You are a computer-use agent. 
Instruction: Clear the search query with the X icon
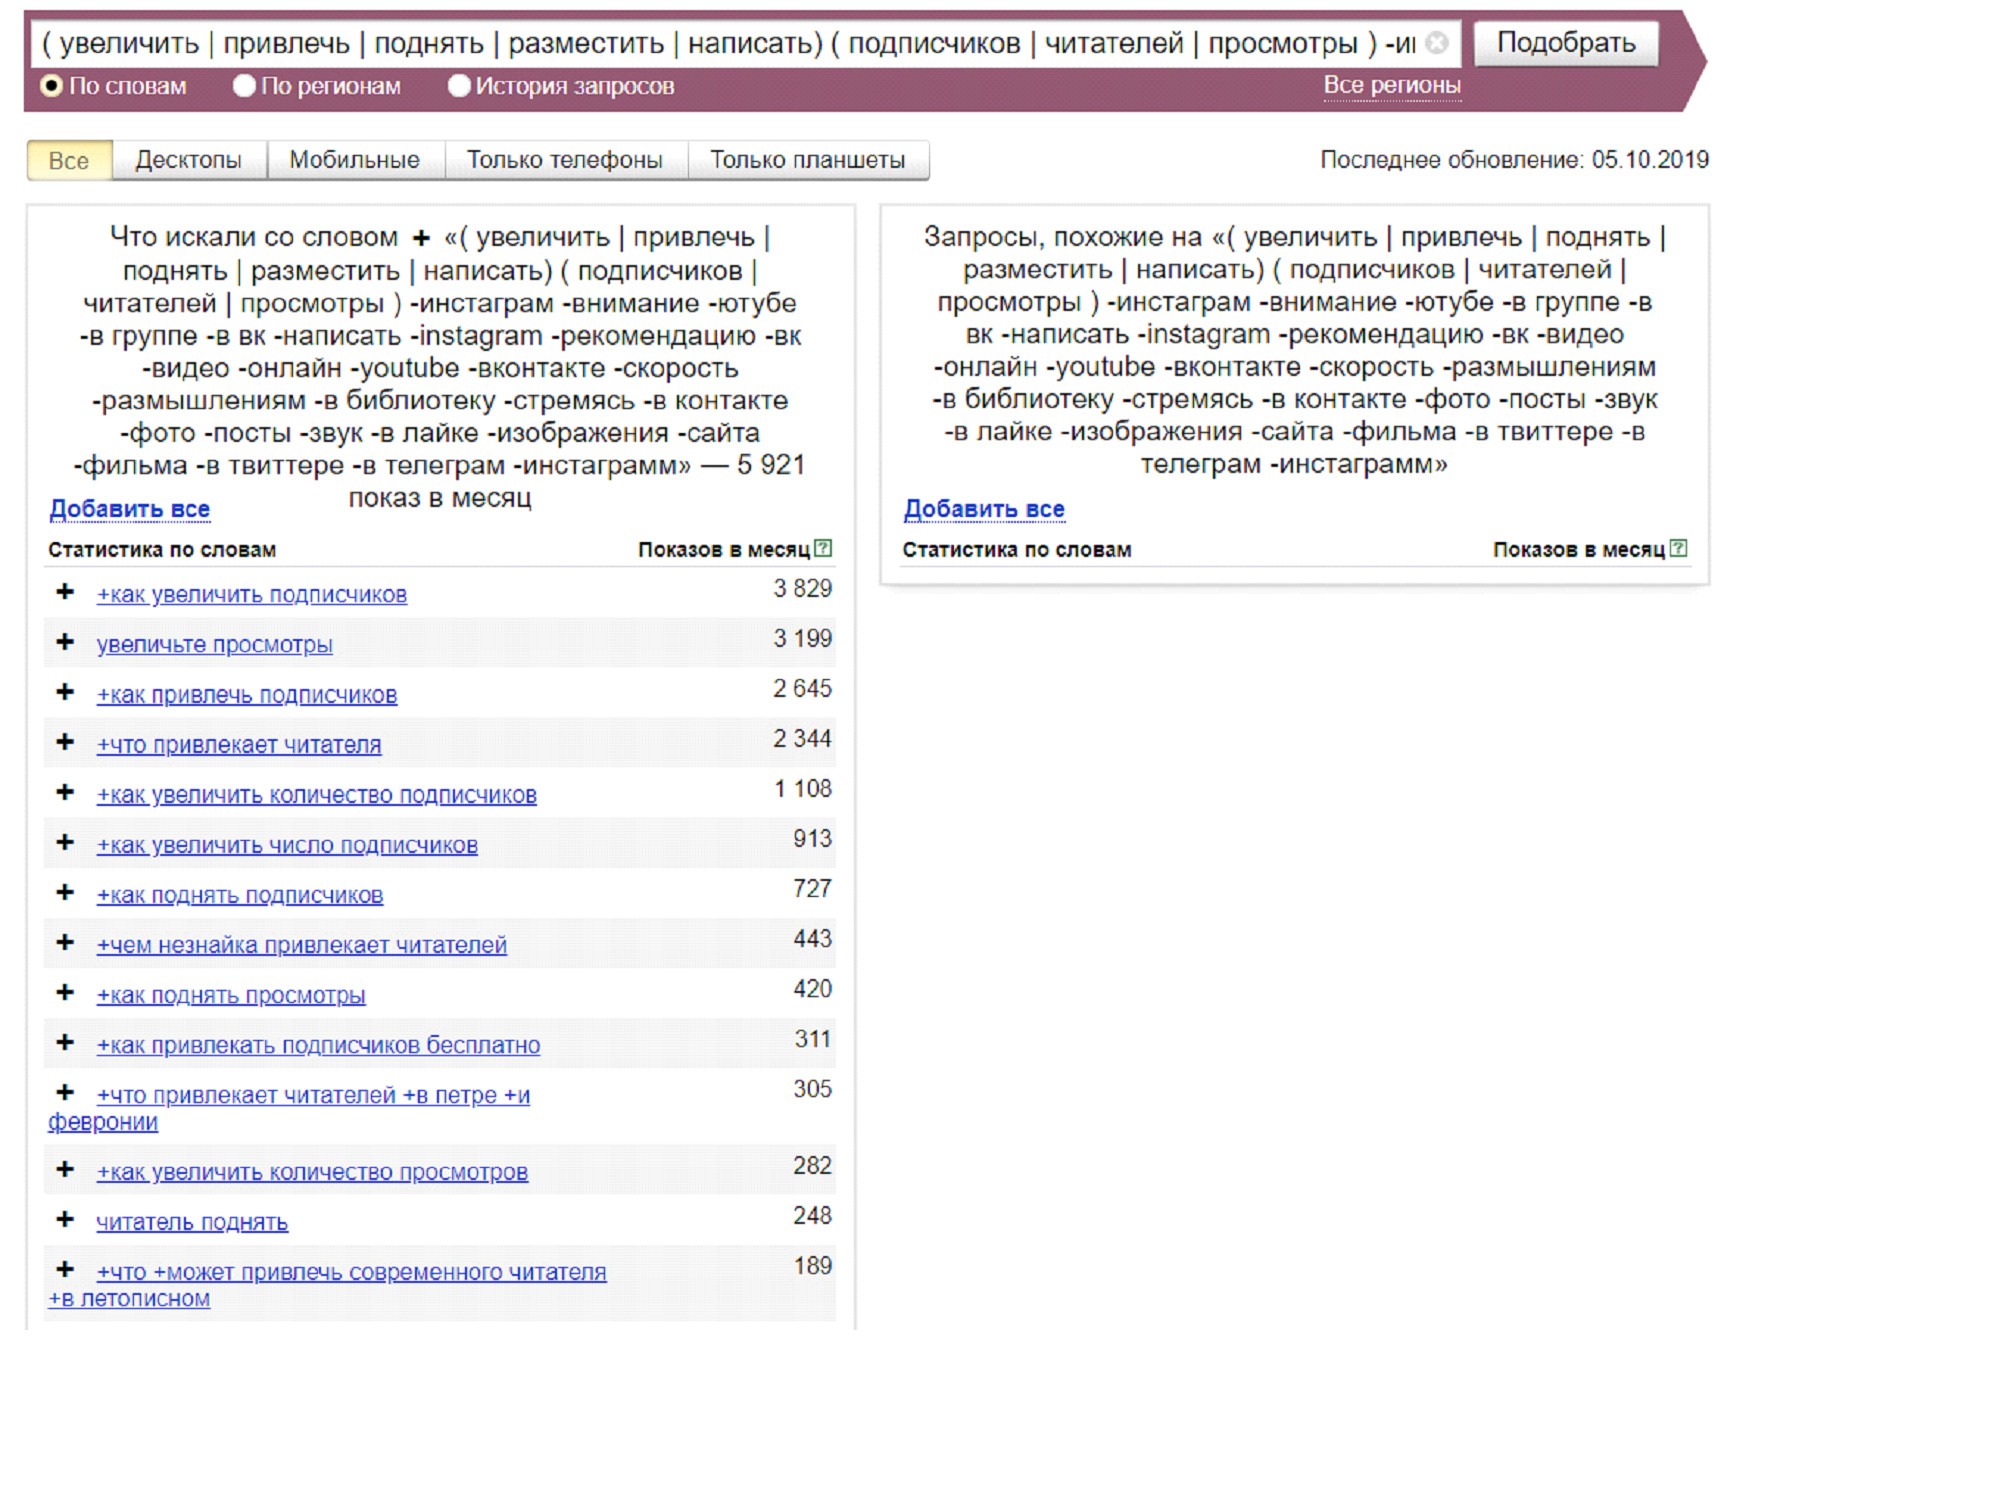(1437, 43)
